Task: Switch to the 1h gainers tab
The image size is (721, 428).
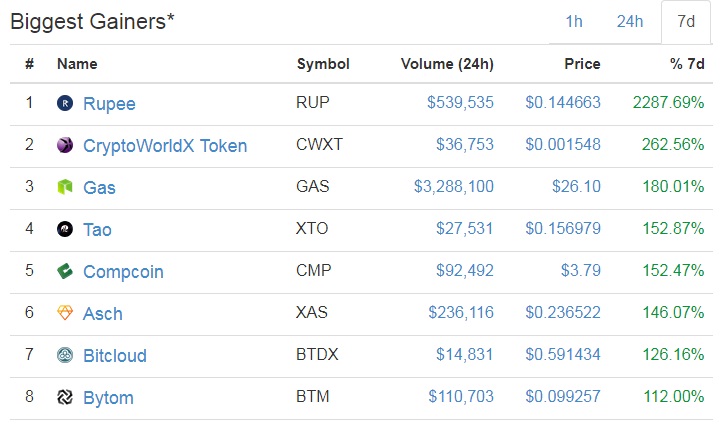Action: pyautogui.click(x=574, y=22)
